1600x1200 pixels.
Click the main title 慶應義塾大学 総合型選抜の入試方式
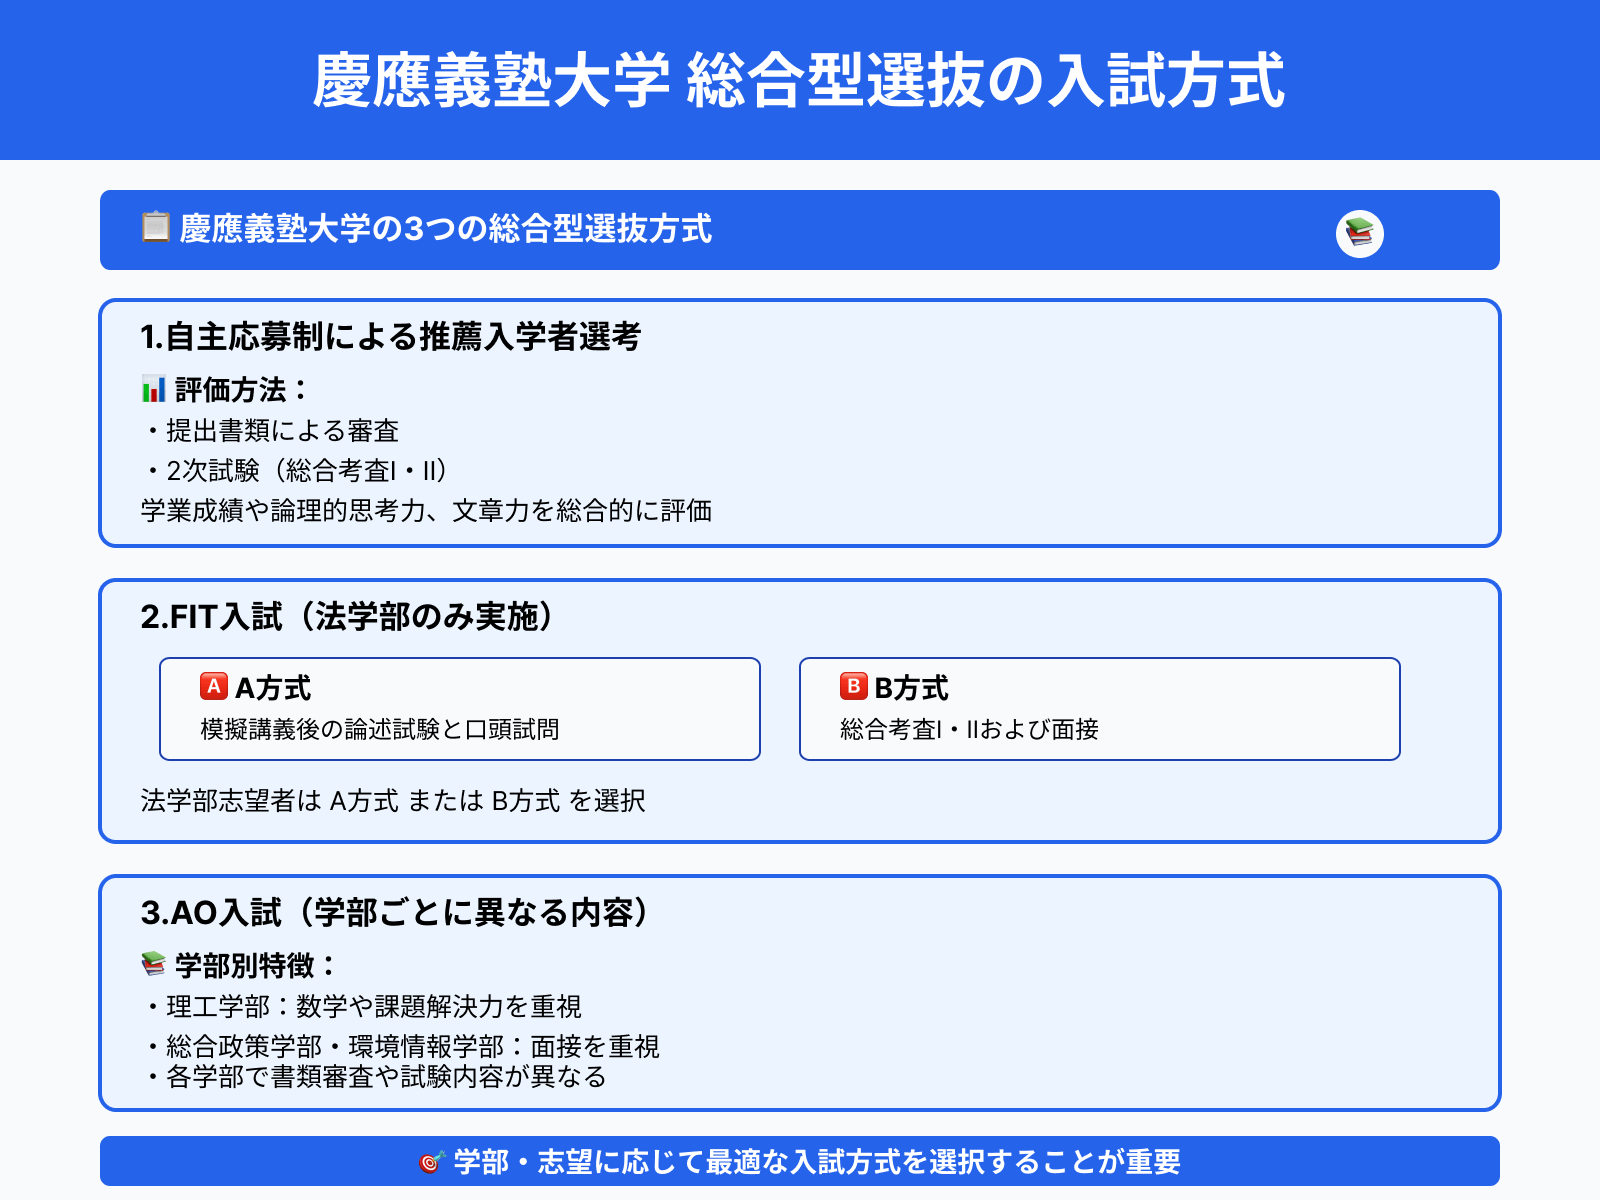click(x=799, y=80)
